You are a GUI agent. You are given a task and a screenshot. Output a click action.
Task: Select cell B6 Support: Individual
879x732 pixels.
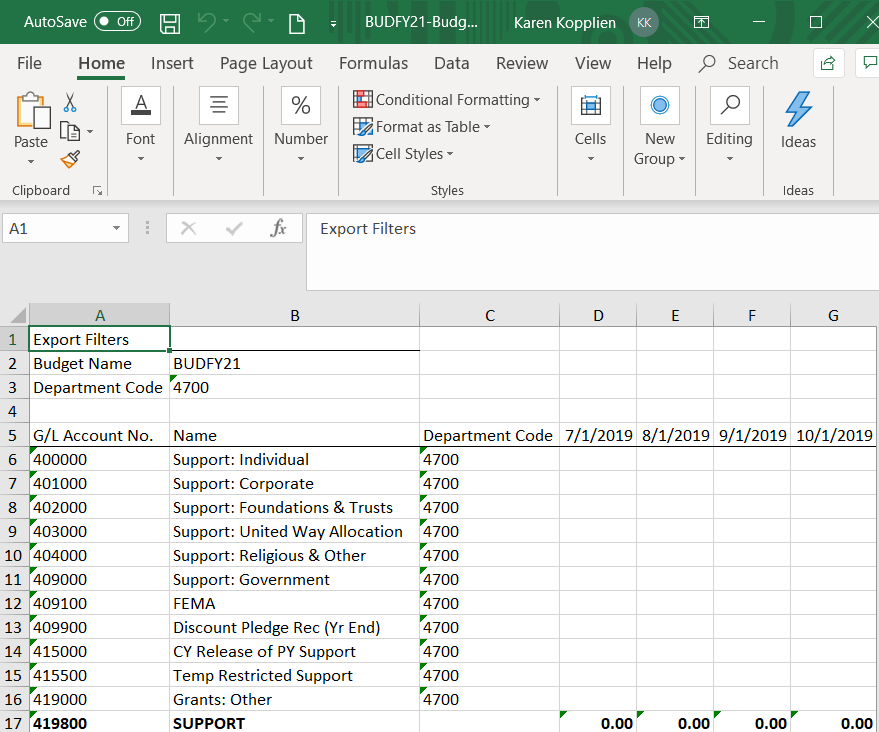294,460
